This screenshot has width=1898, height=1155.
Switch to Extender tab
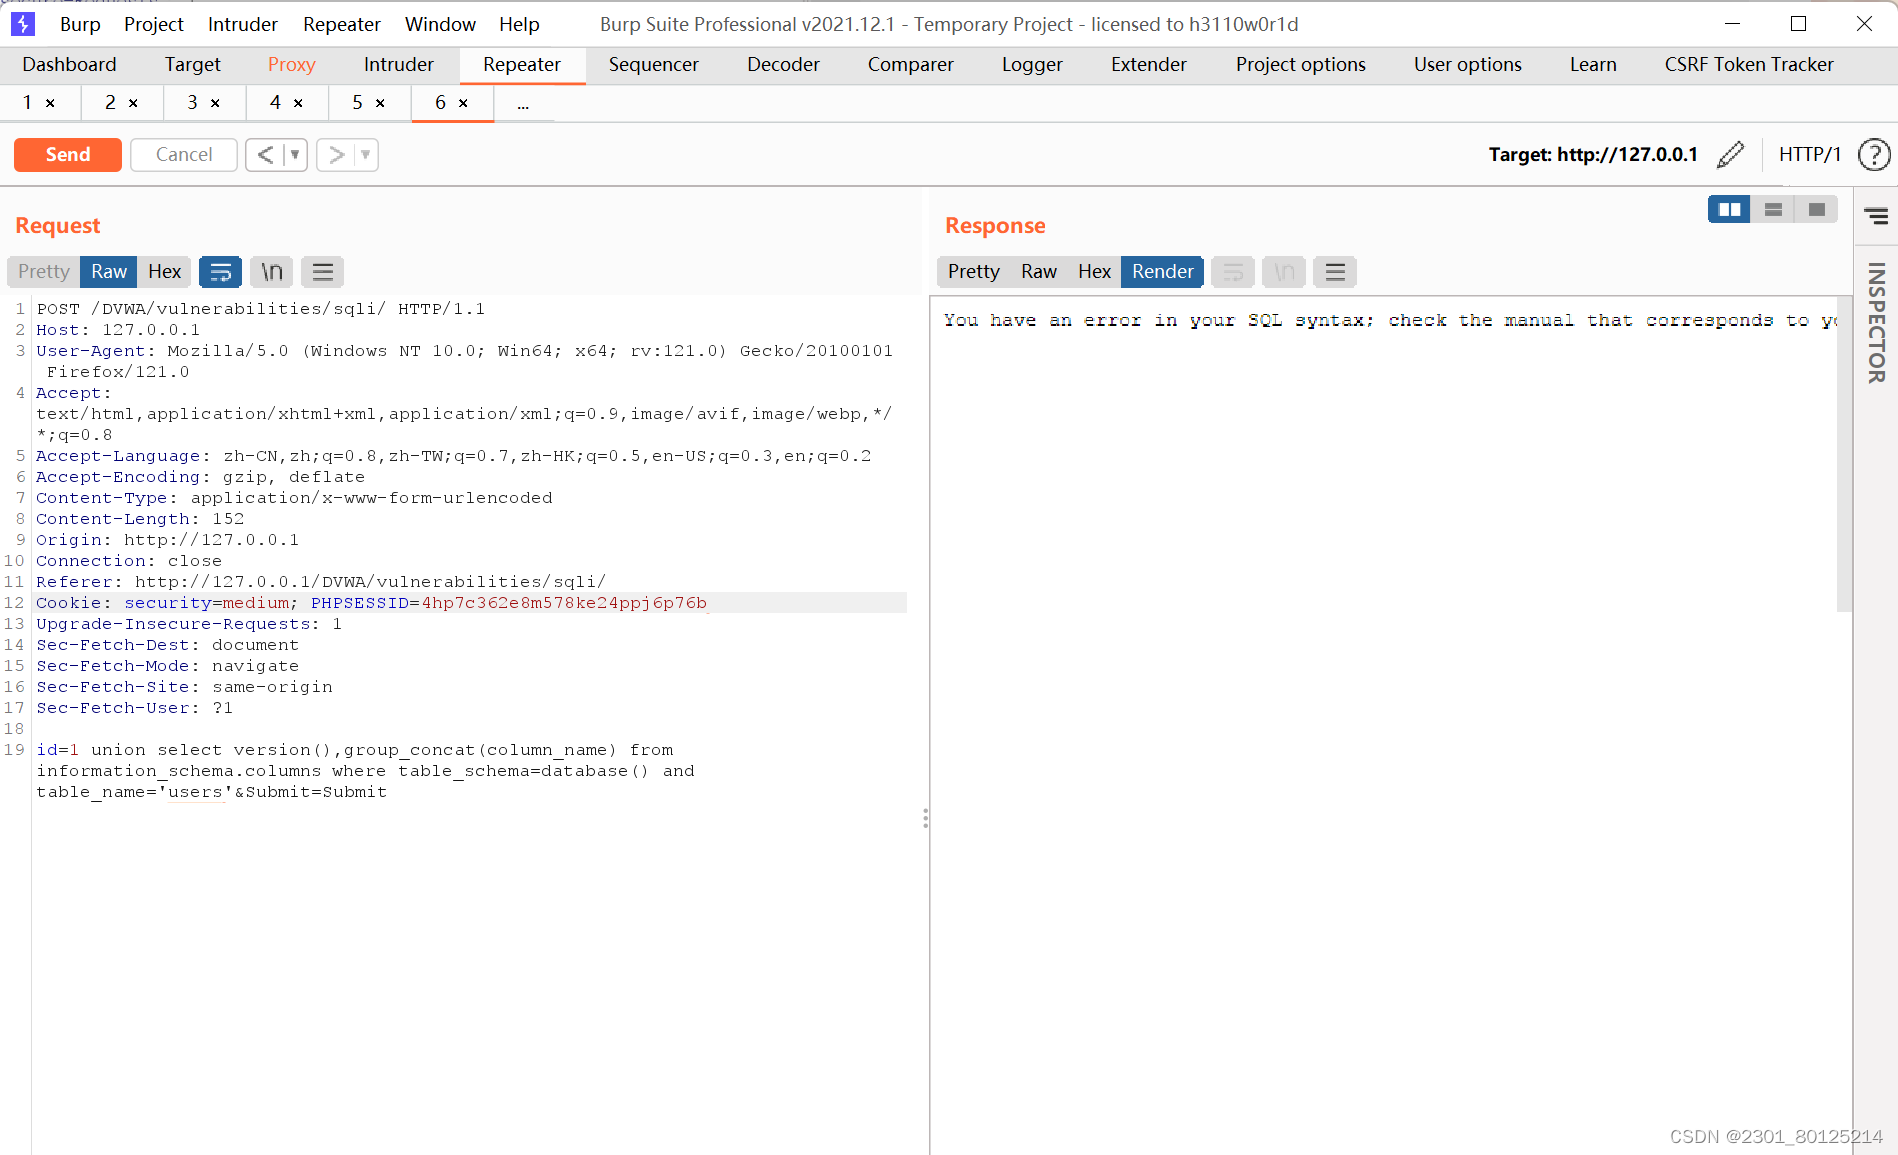[x=1148, y=65]
